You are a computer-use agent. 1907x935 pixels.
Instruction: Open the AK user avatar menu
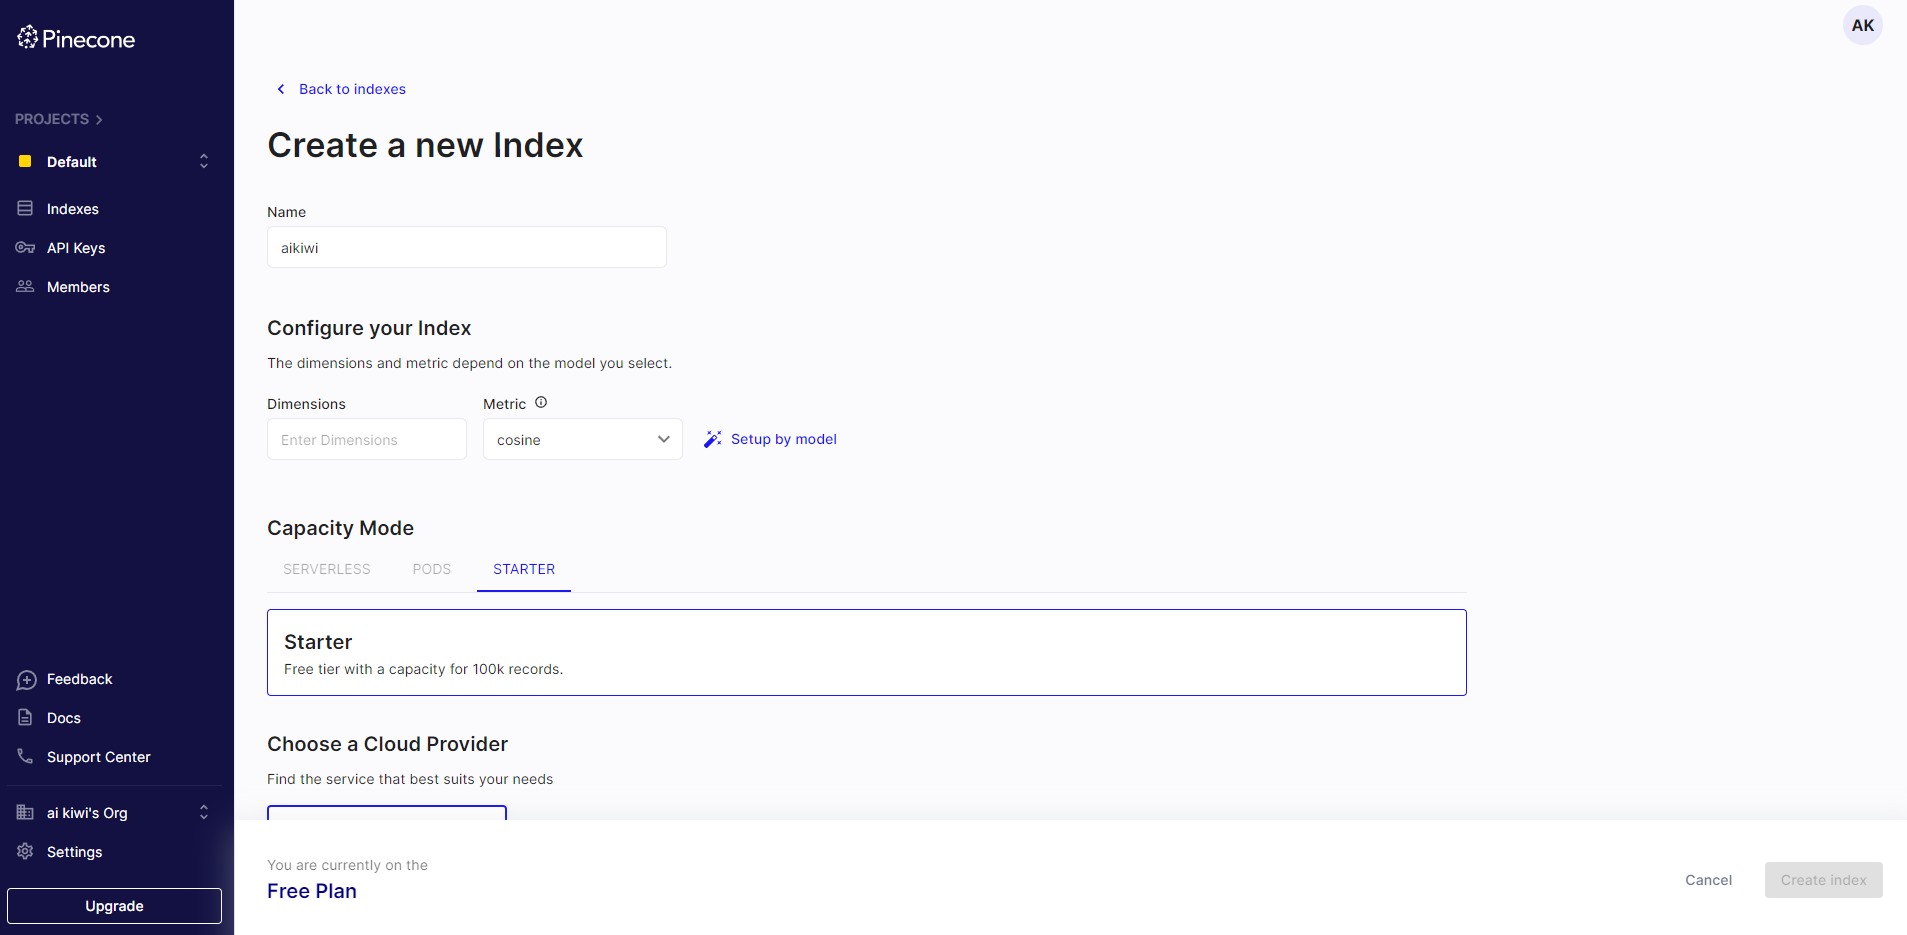pyautogui.click(x=1862, y=26)
